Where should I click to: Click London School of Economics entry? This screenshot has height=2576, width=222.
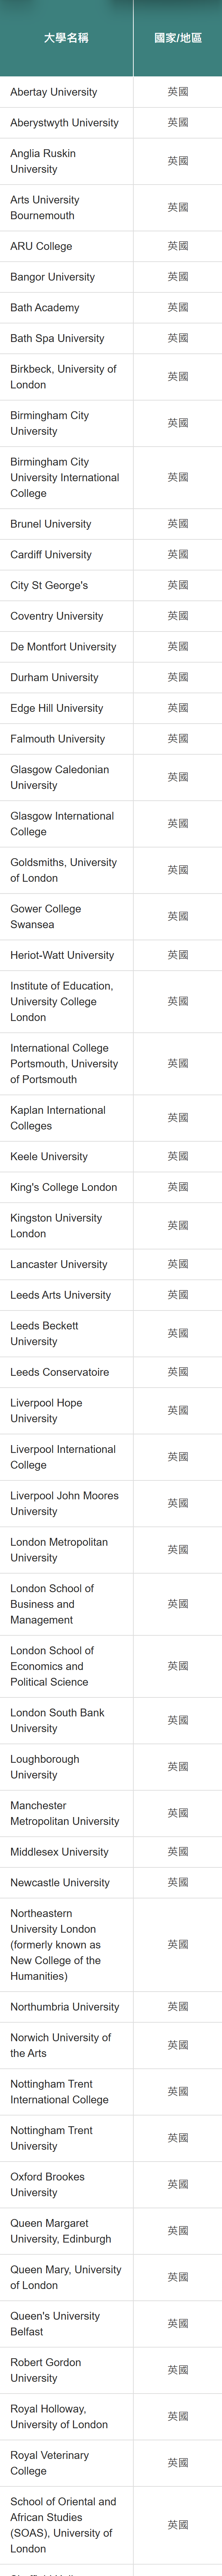point(52,1666)
